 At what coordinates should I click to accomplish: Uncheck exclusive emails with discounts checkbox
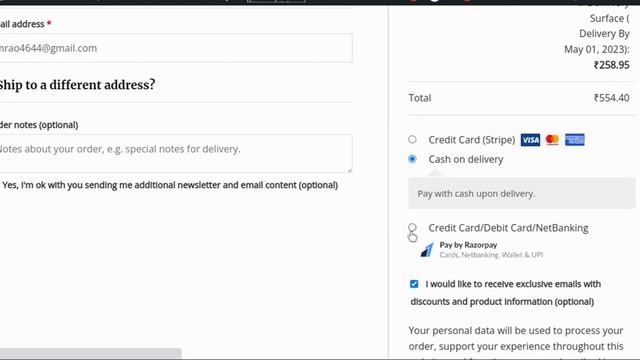(x=414, y=284)
